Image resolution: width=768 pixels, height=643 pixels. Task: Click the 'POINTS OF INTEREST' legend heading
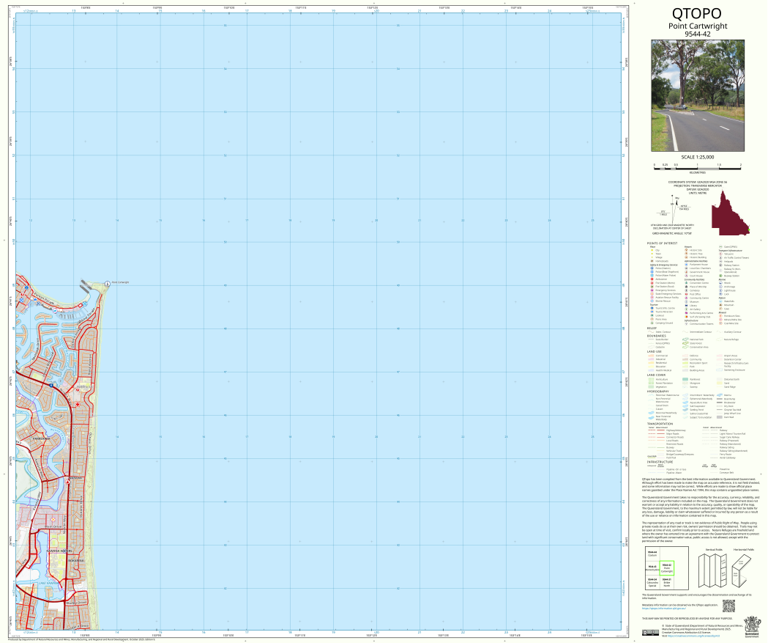pyautogui.click(x=662, y=243)
